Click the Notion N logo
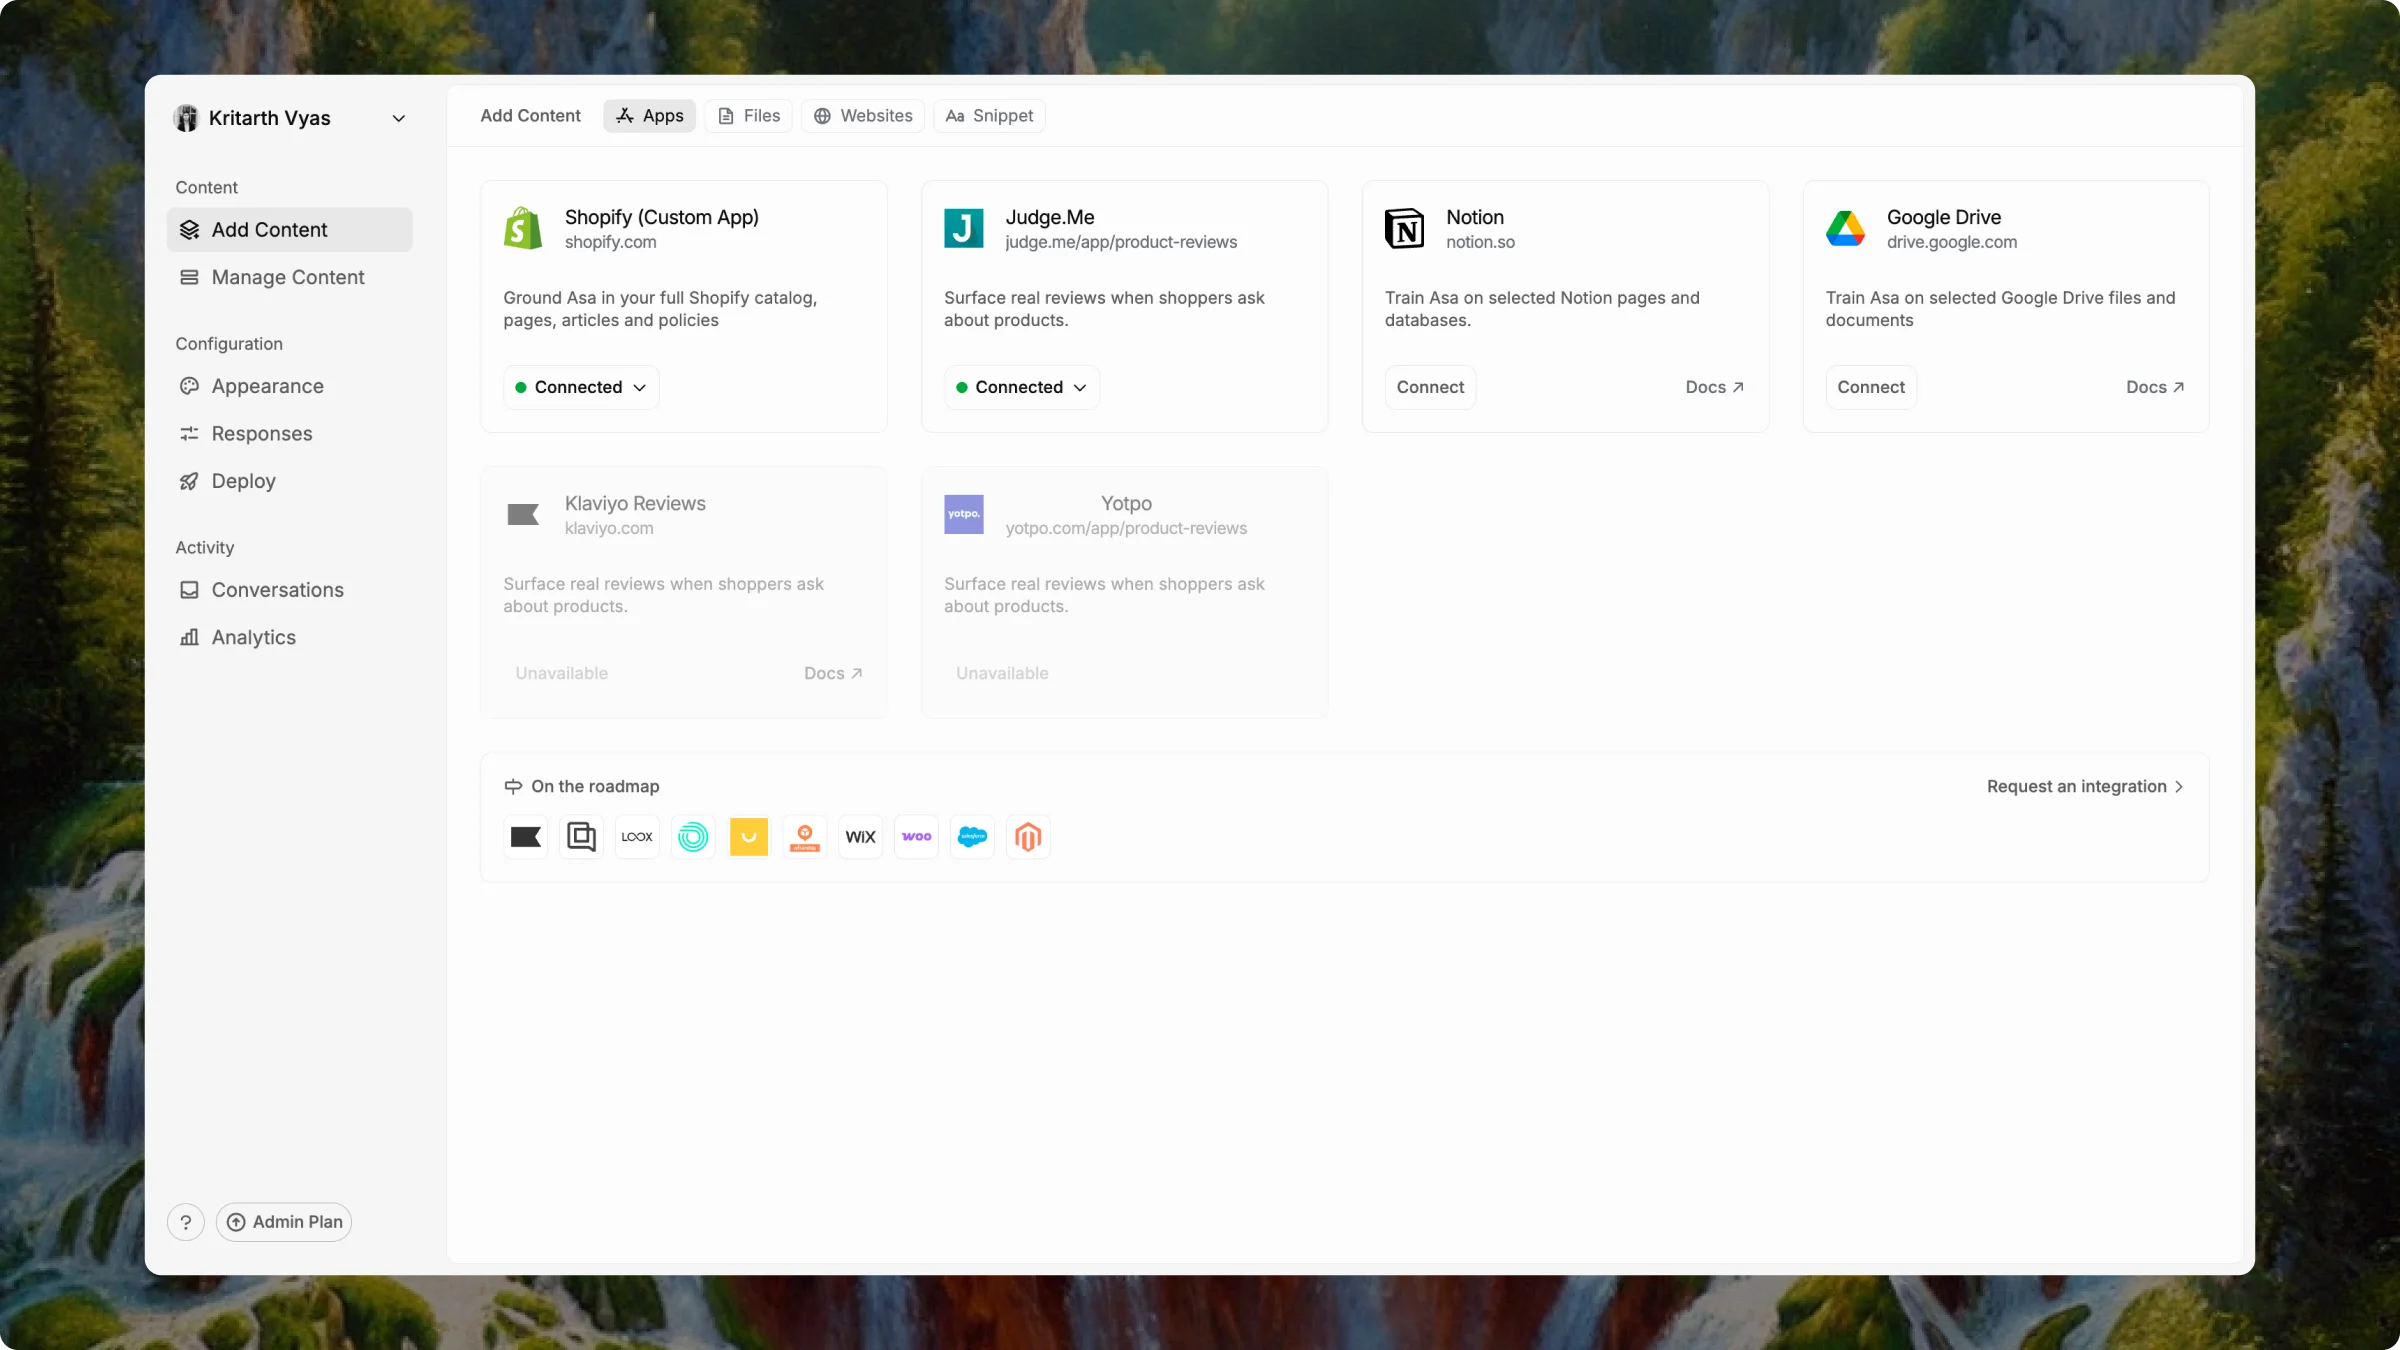The image size is (2400, 1350). coord(1404,229)
